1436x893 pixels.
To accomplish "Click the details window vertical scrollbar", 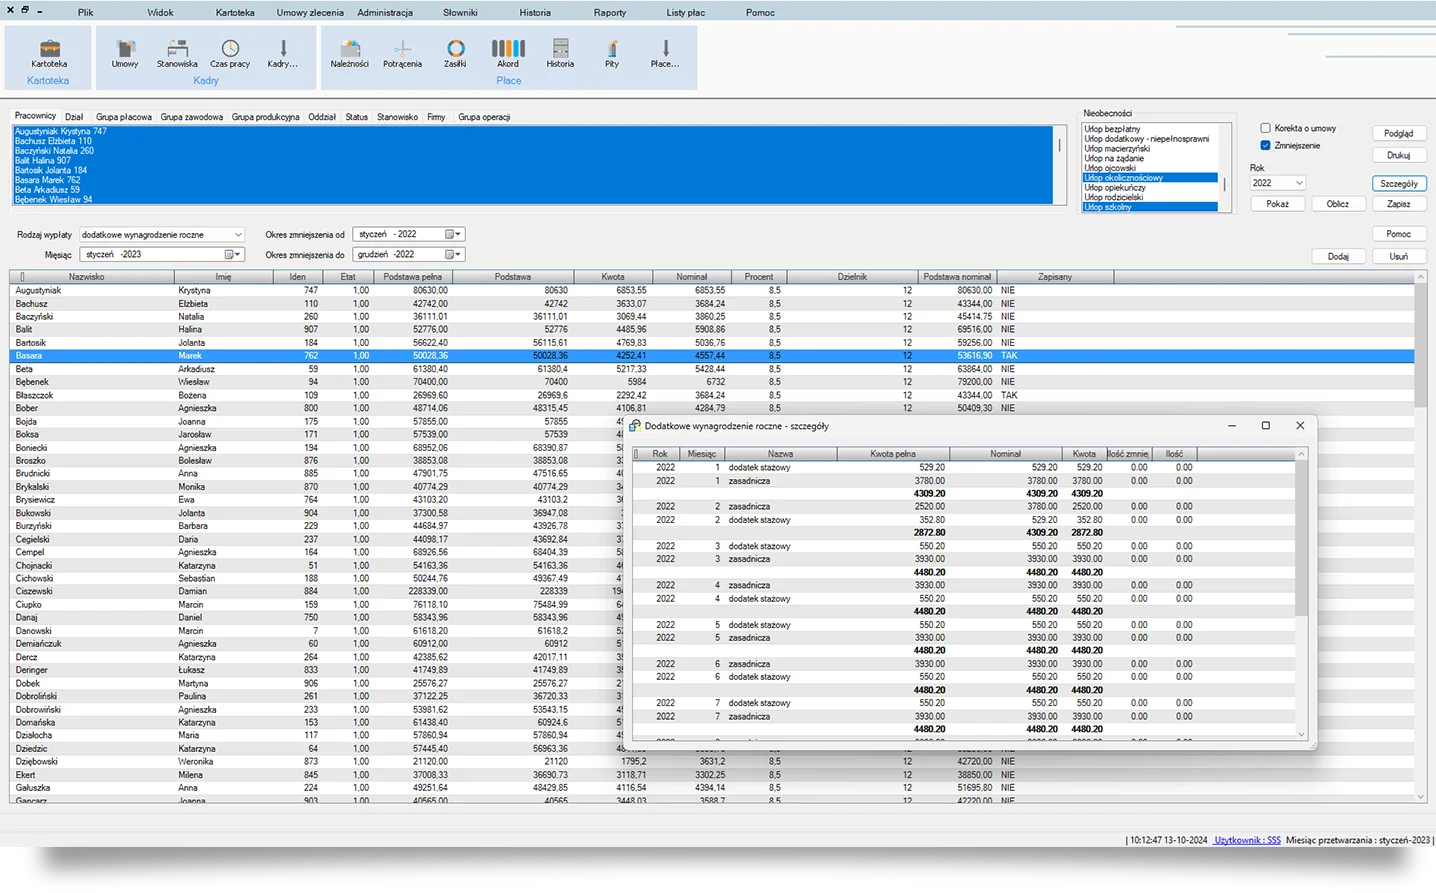I will [x=1301, y=594].
